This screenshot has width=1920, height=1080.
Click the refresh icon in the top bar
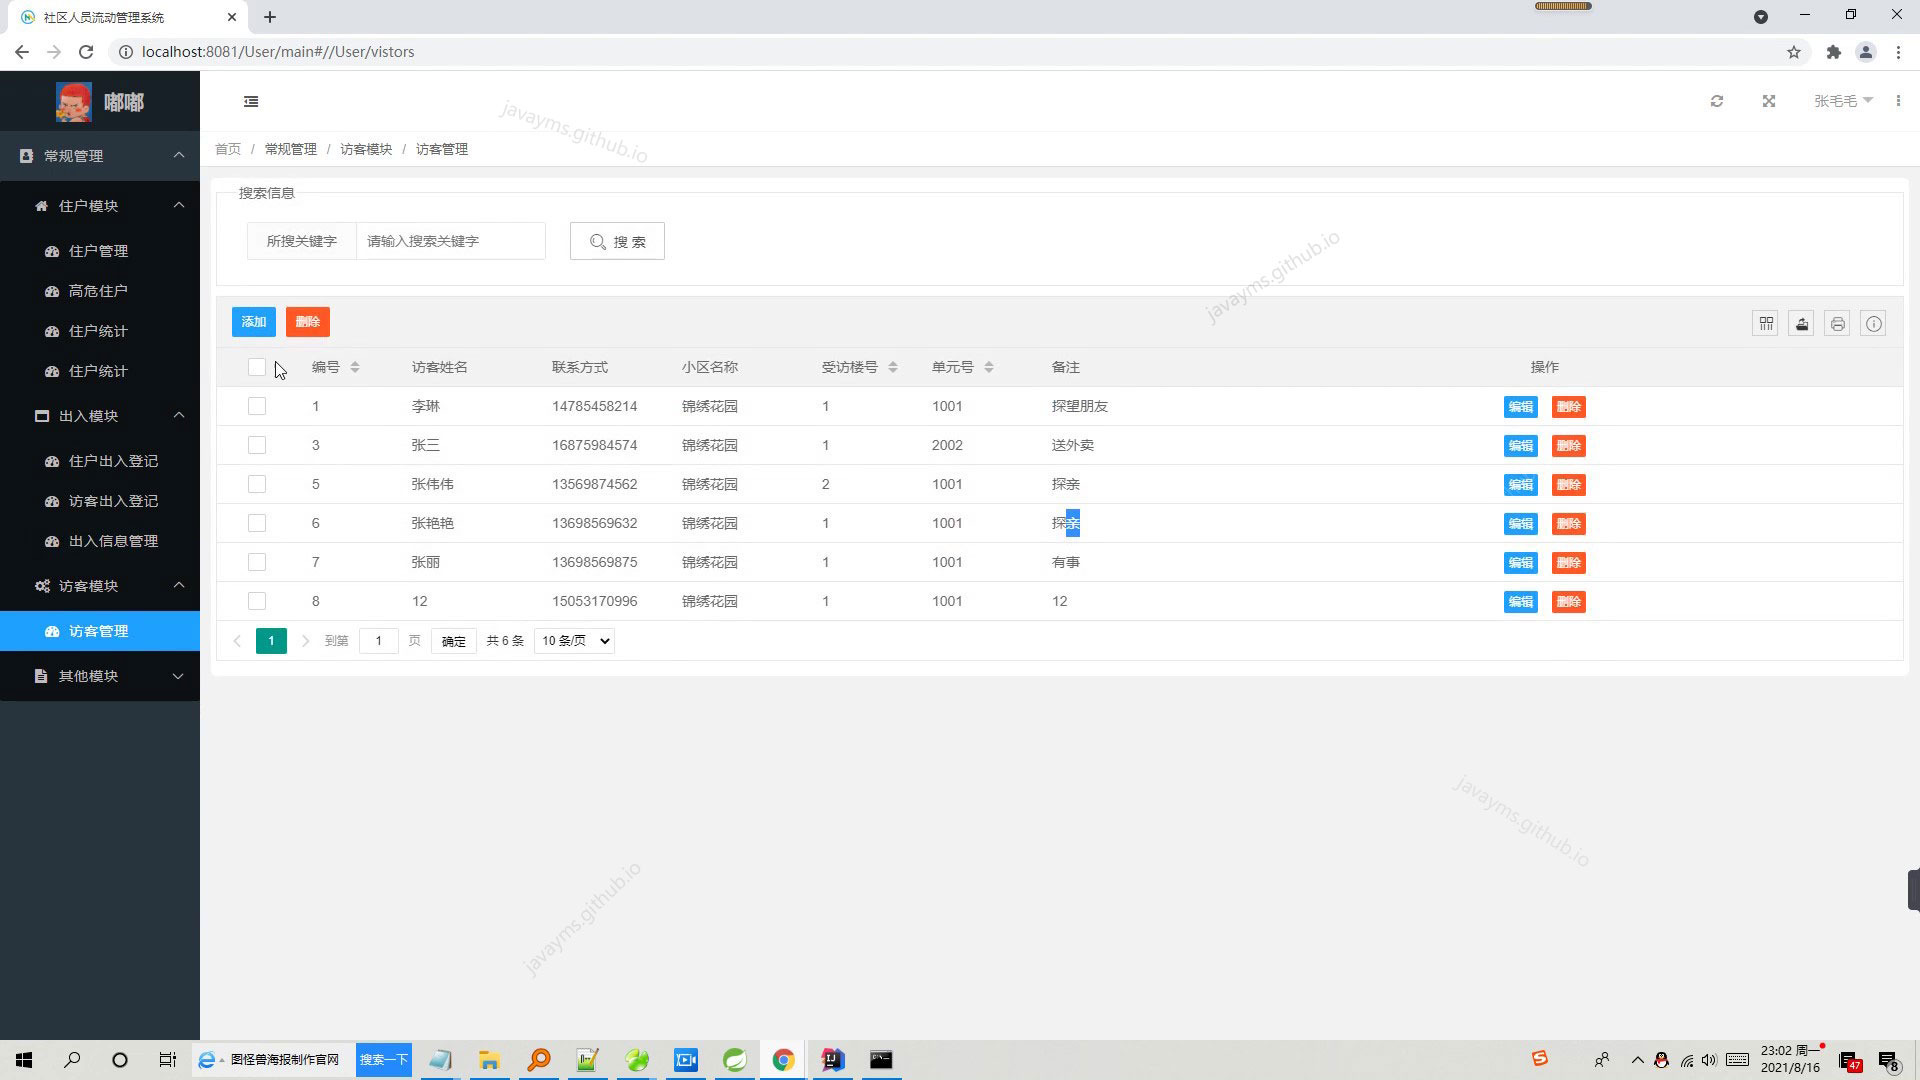pyautogui.click(x=1717, y=101)
